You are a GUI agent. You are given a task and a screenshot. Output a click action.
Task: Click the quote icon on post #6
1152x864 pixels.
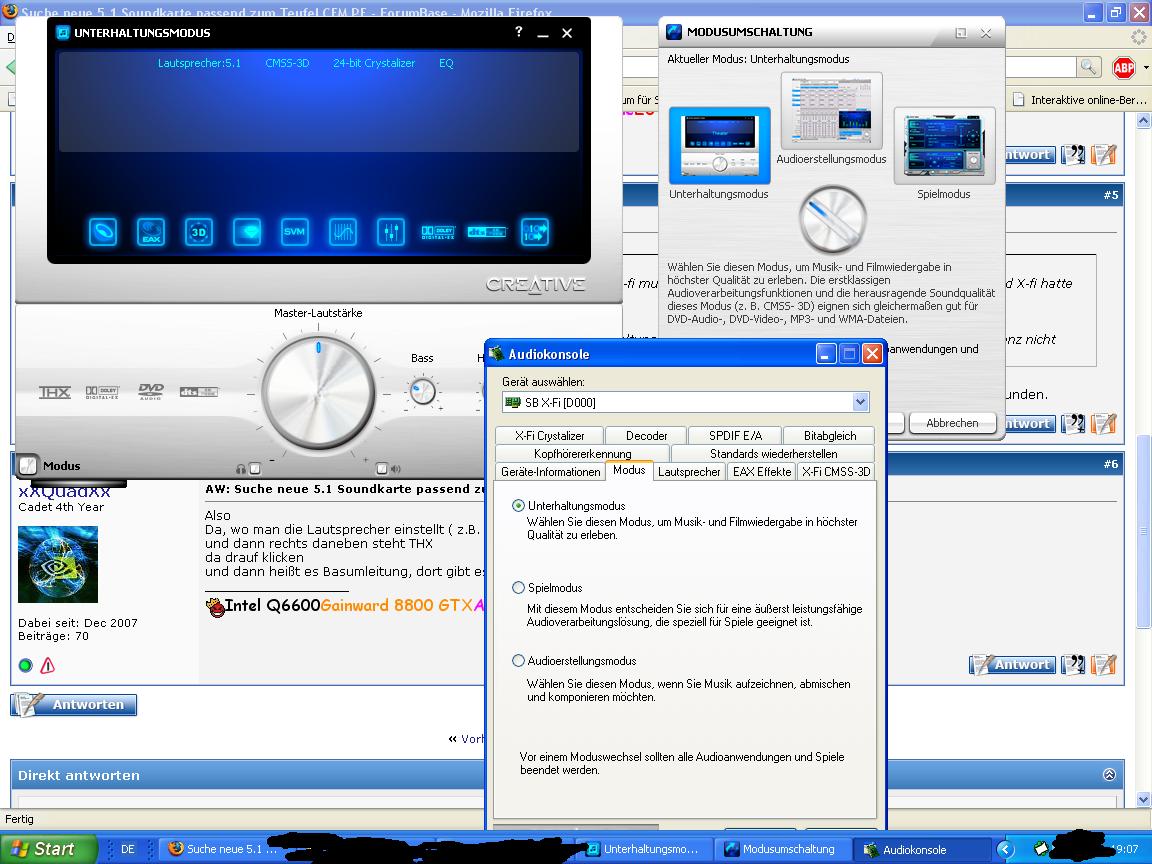[x=1073, y=665]
